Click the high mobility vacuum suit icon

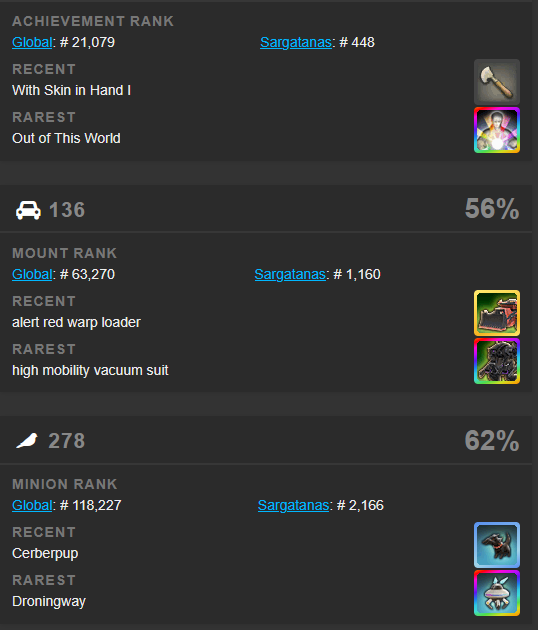point(497,361)
